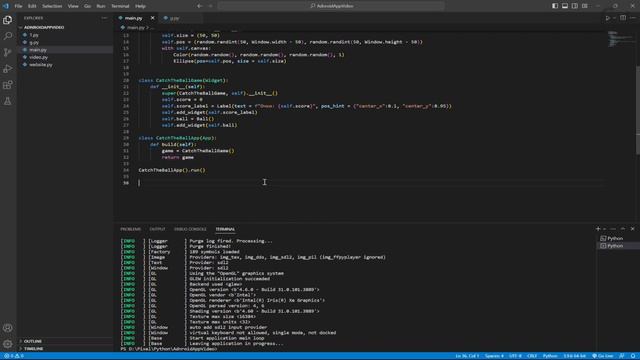
Task: Expand the OUTLINE section
Action: point(33,341)
